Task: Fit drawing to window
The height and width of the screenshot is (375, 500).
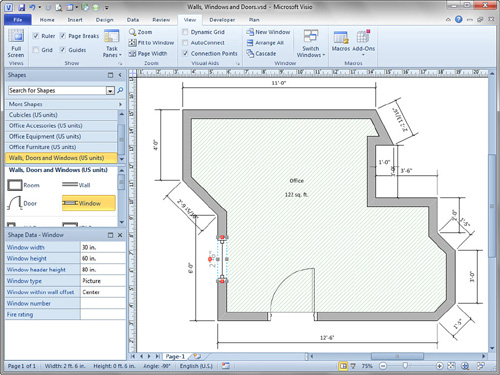Action: coord(151,43)
